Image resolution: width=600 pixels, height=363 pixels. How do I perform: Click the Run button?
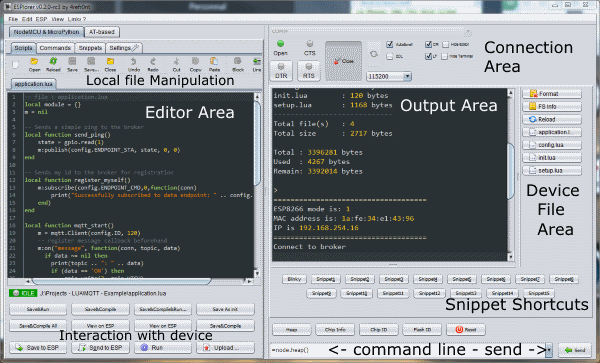[163, 348]
